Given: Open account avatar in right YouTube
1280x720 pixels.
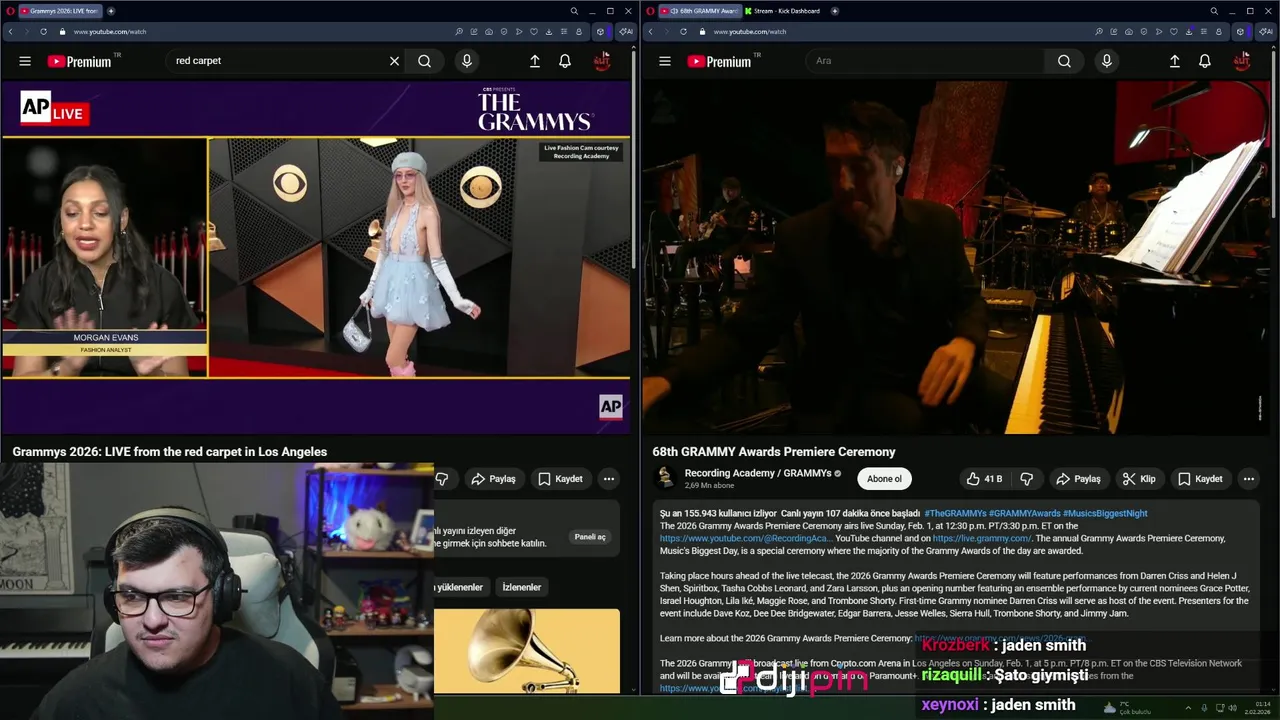Looking at the screenshot, I should [1242, 61].
